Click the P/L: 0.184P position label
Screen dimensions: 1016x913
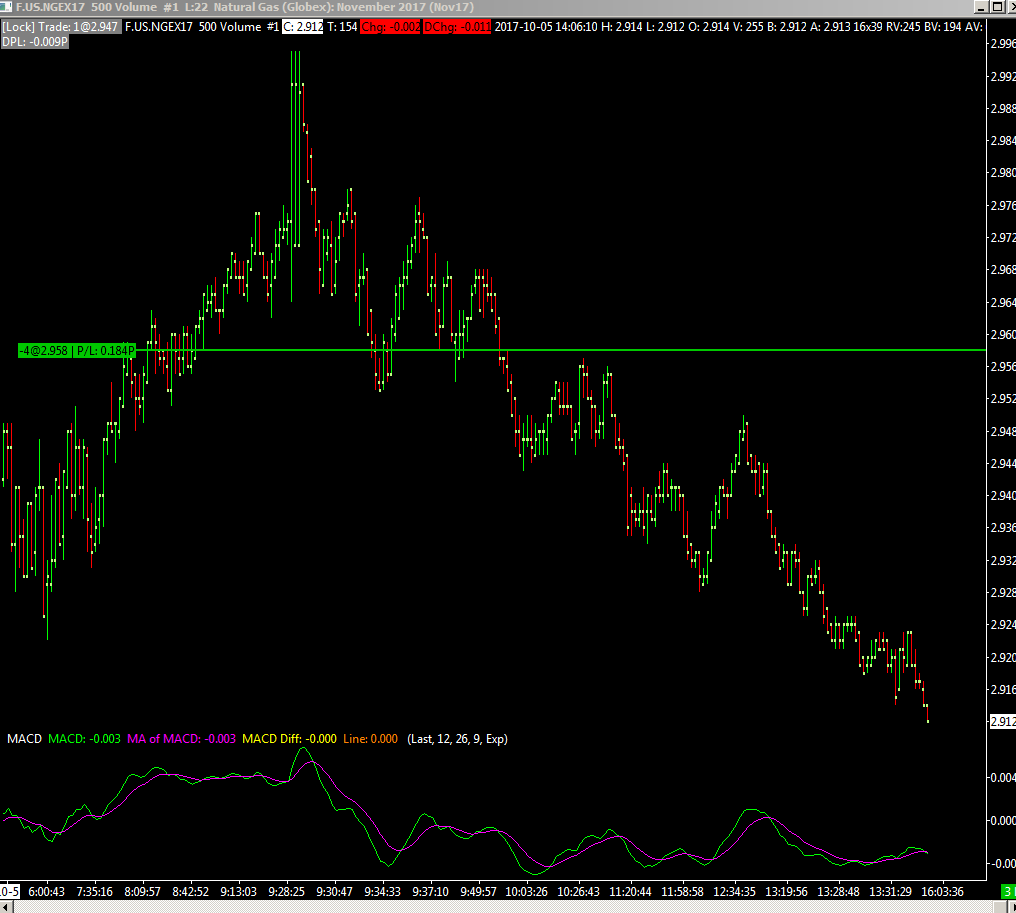coord(106,351)
